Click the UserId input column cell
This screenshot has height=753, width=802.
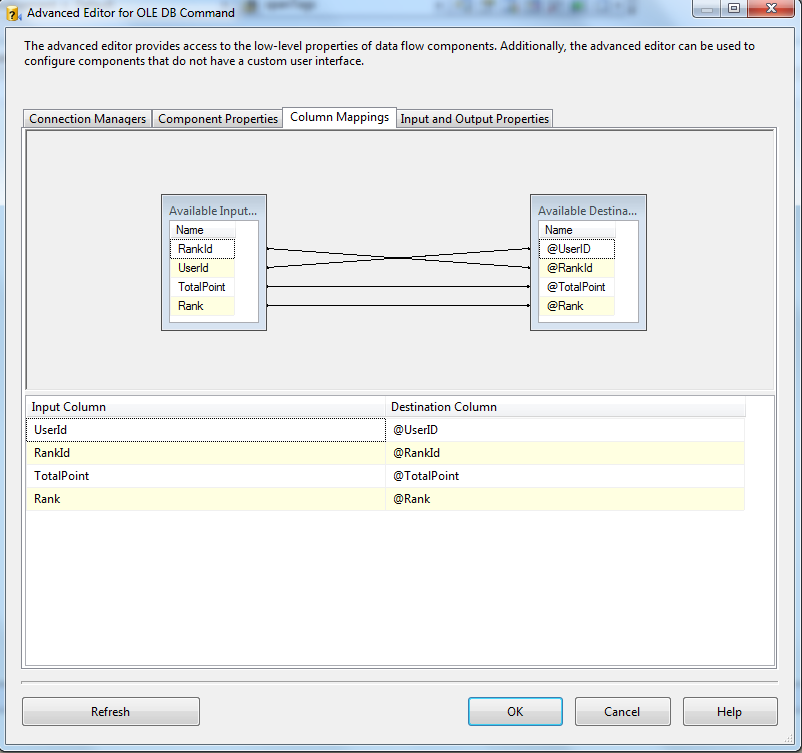coord(206,430)
